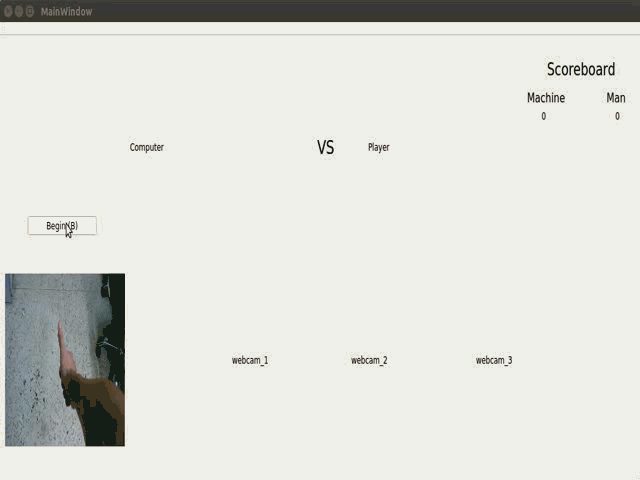Select the webcam_2 label
This screenshot has height=480, width=640.
pos(369,360)
